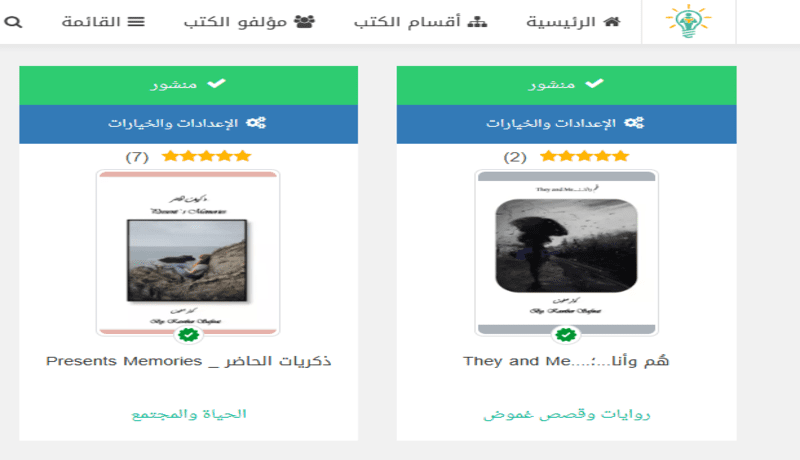Expand الإعدادات والخيارات for They and Me
Viewport: 800px width, 460px height.
coord(566,124)
